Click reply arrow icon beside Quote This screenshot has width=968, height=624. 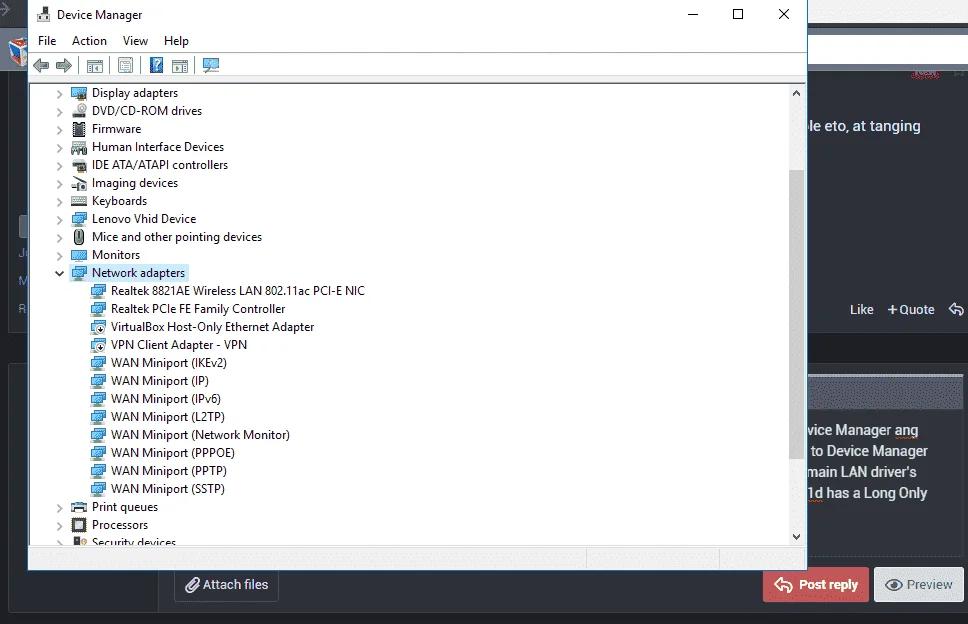956,309
